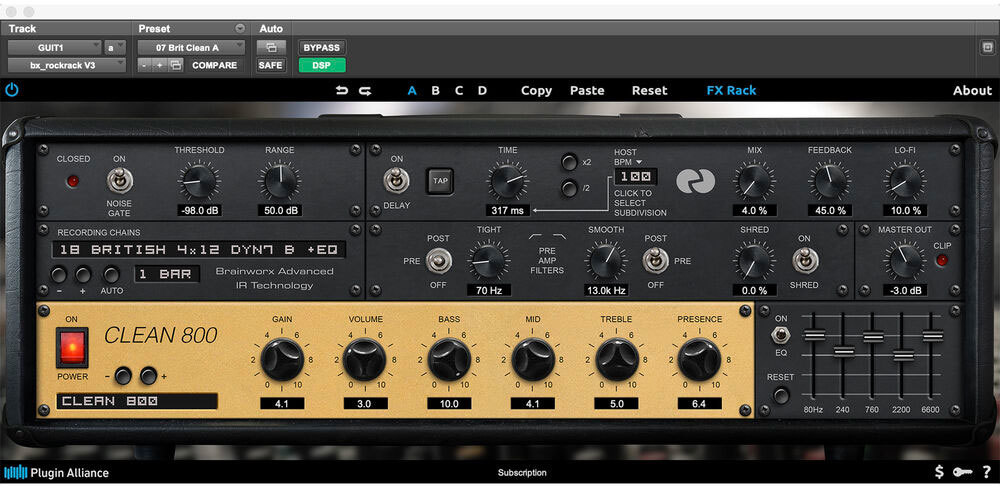The height and width of the screenshot is (488, 1000).
Task: Open the GUIT1 track selector dropdown
Action: coord(55,47)
